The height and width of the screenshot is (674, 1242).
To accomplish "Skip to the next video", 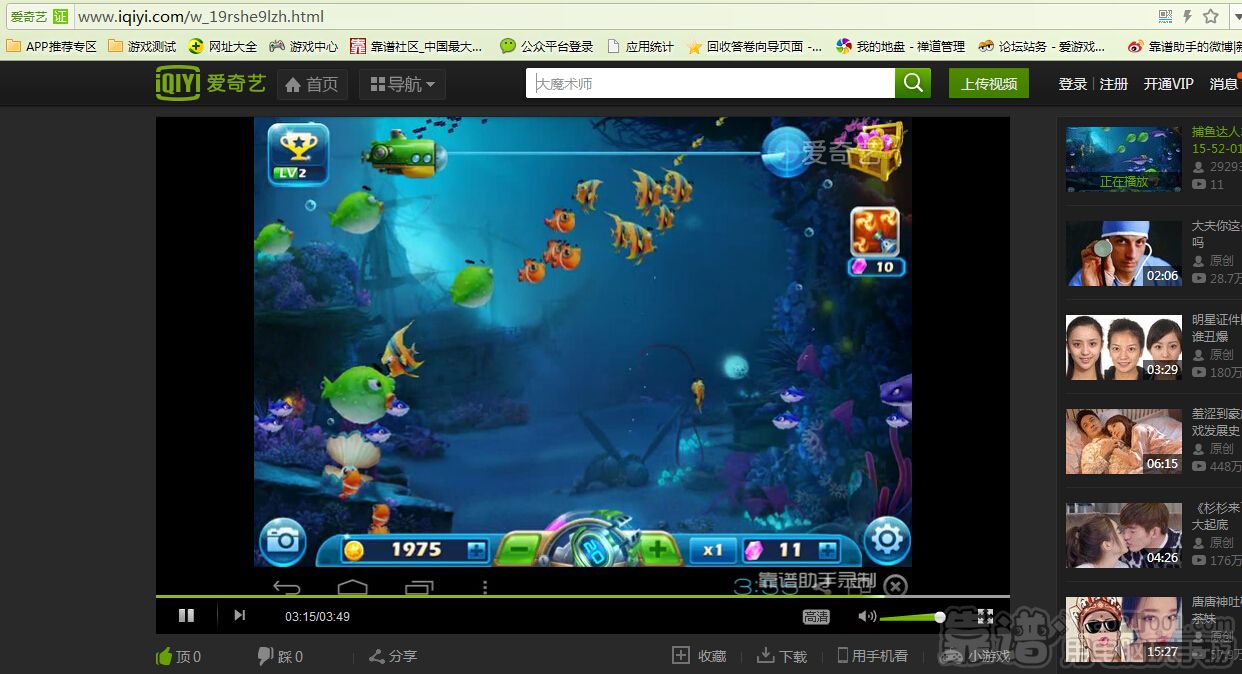I will click(x=239, y=615).
